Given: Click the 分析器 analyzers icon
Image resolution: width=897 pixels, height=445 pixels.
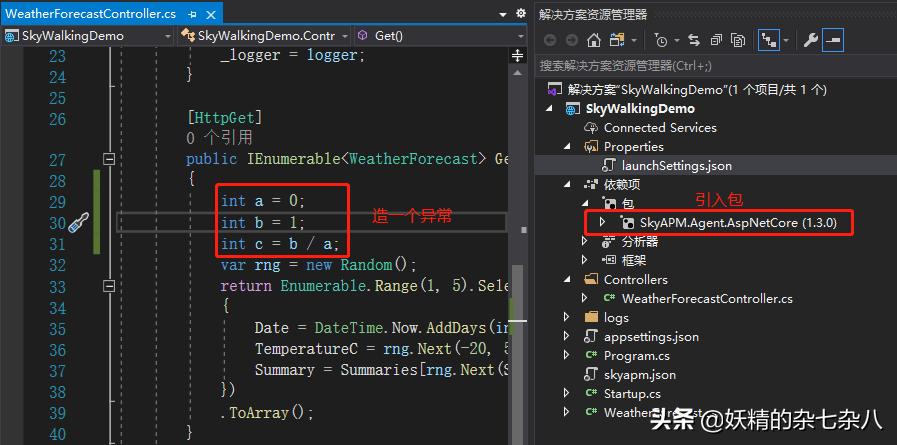Looking at the screenshot, I should [x=609, y=242].
